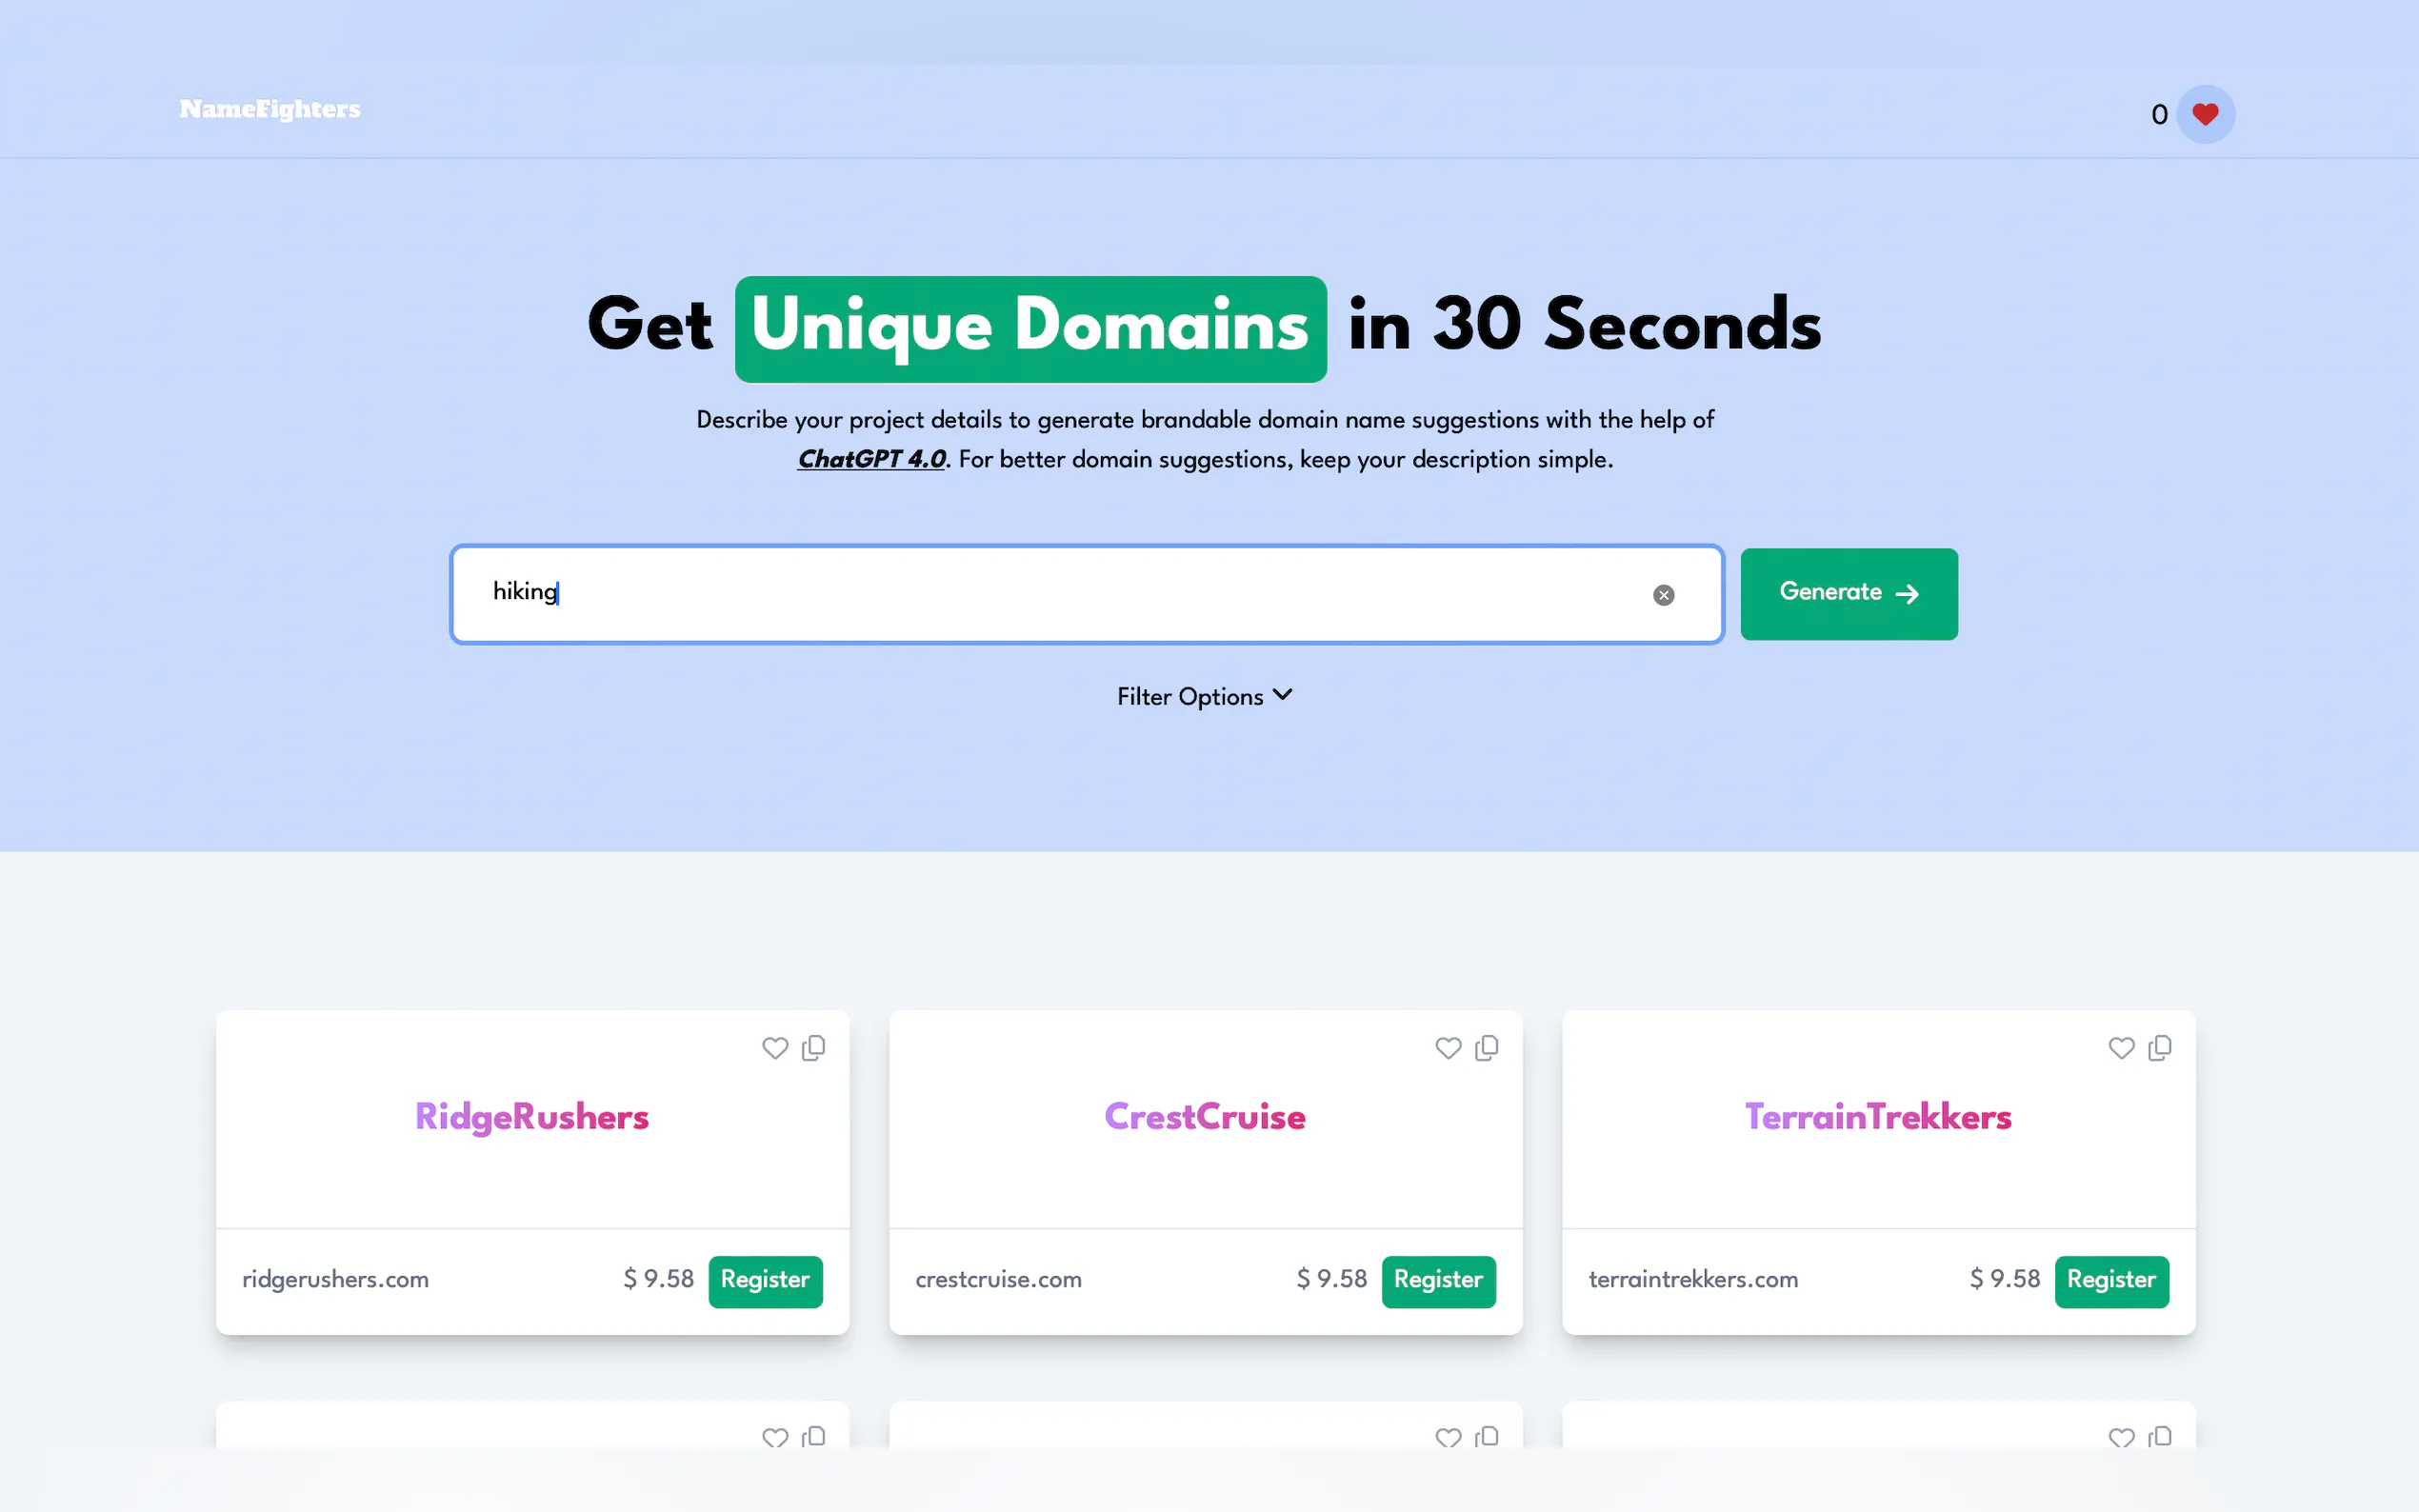
Task: Copy the TerrainTrekkers domain name
Action: tap(2160, 1047)
